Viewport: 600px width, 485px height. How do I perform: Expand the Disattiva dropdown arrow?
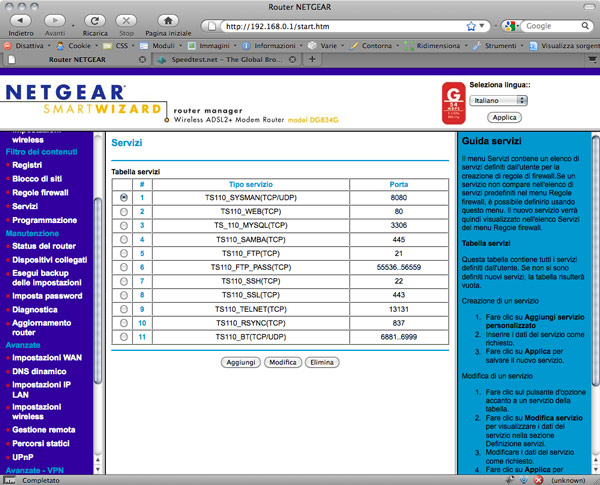coord(49,46)
